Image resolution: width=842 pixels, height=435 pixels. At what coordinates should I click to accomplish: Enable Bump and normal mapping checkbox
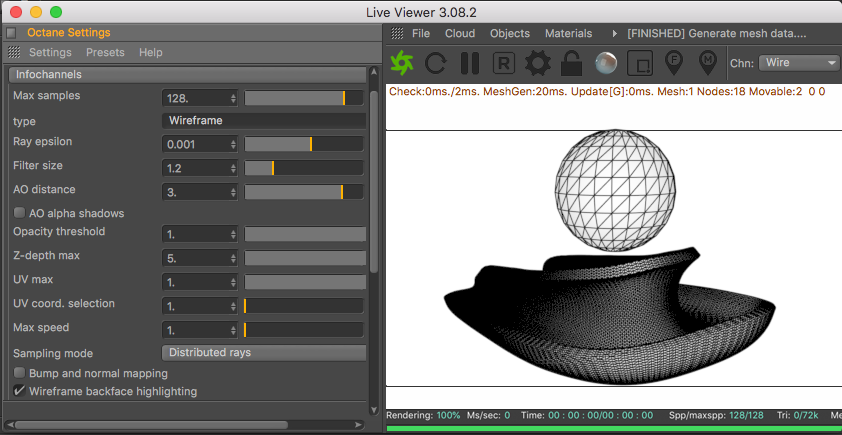click(20, 373)
